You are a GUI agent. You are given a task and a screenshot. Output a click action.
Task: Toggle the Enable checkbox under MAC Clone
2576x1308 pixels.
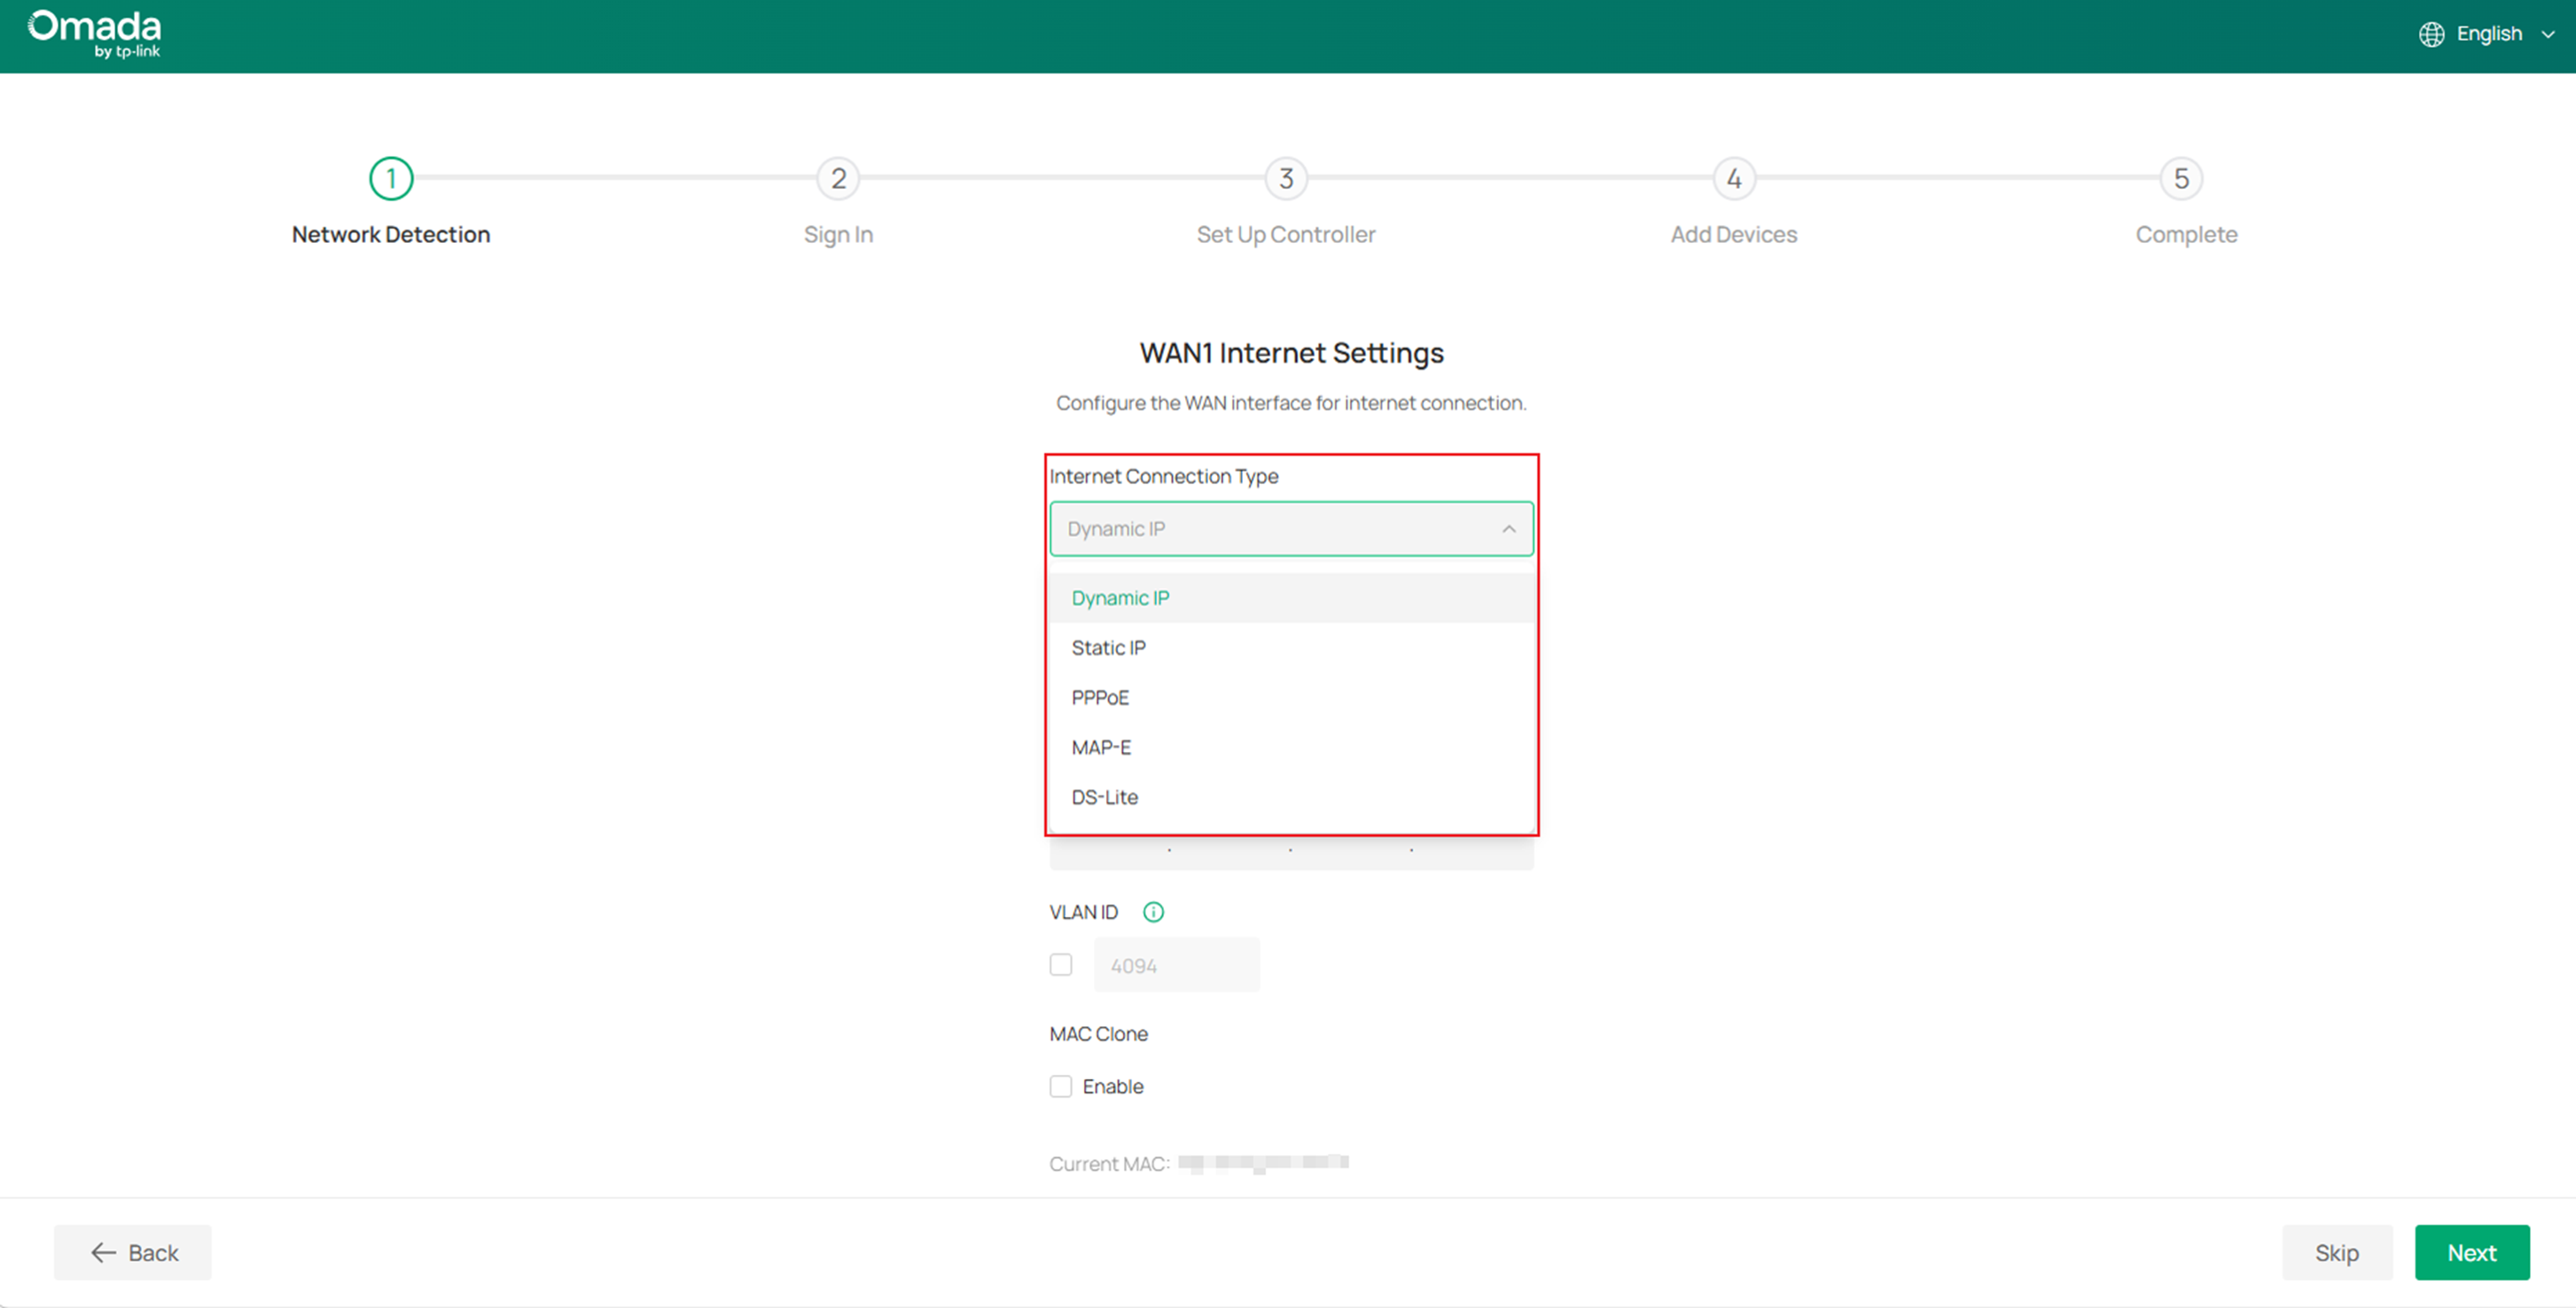point(1061,1086)
